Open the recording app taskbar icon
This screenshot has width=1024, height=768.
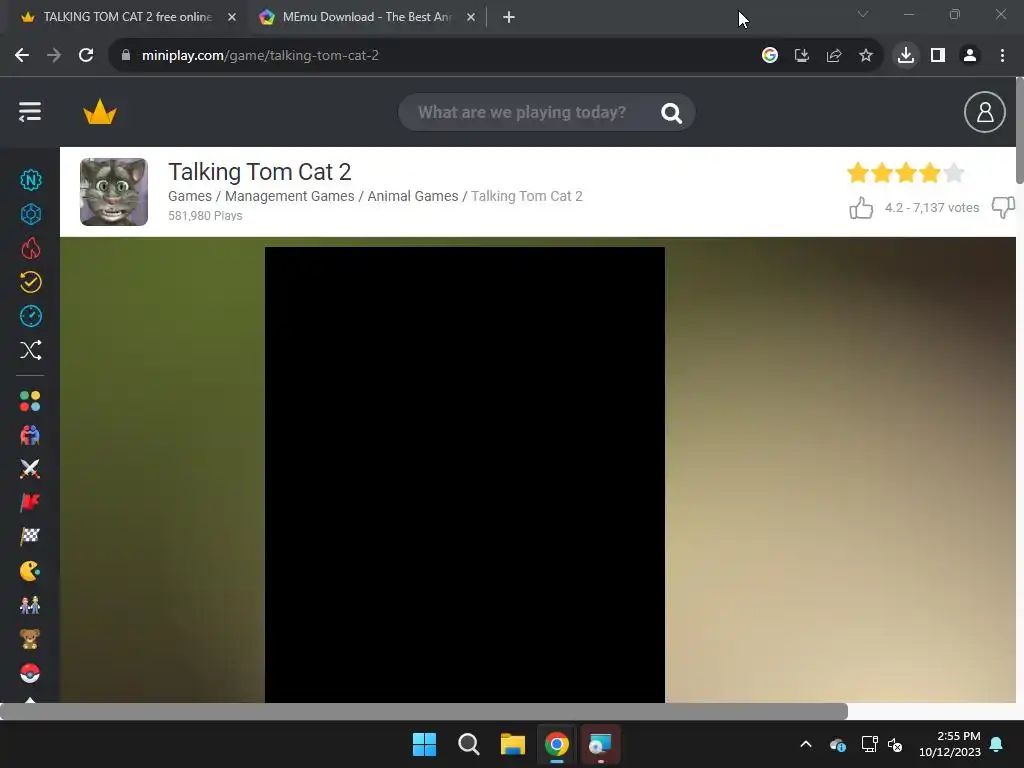coord(600,744)
